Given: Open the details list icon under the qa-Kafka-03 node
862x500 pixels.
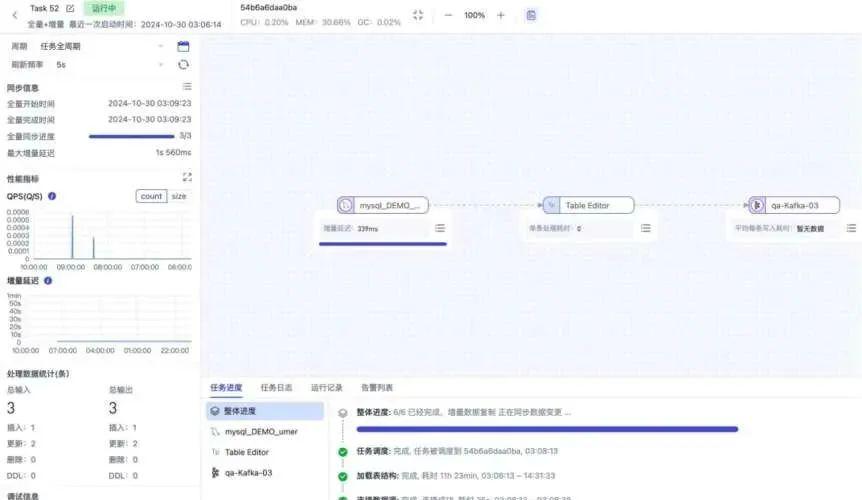Looking at the screenshot, I should pyautogui.click(x=851, y=228).
